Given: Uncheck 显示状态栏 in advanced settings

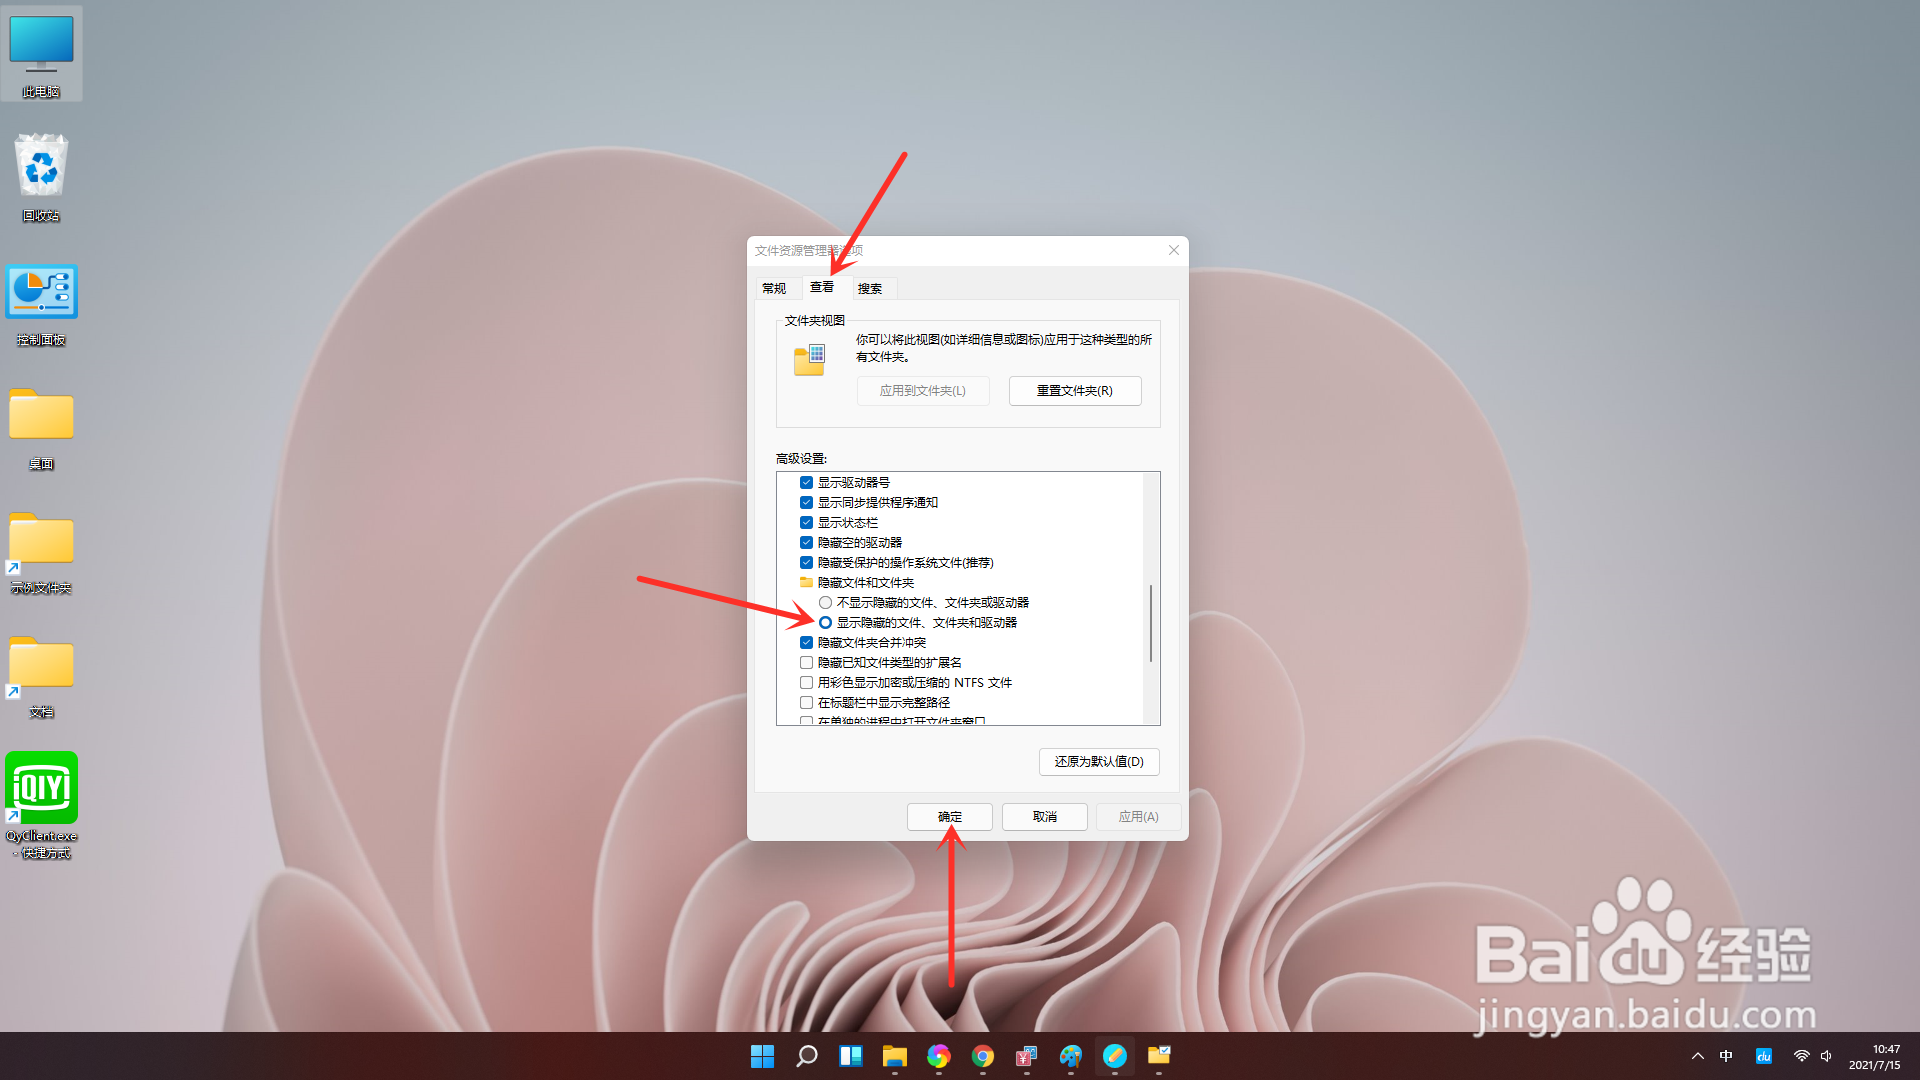Looking at the screenshot, I should click(x=806, y=522).
